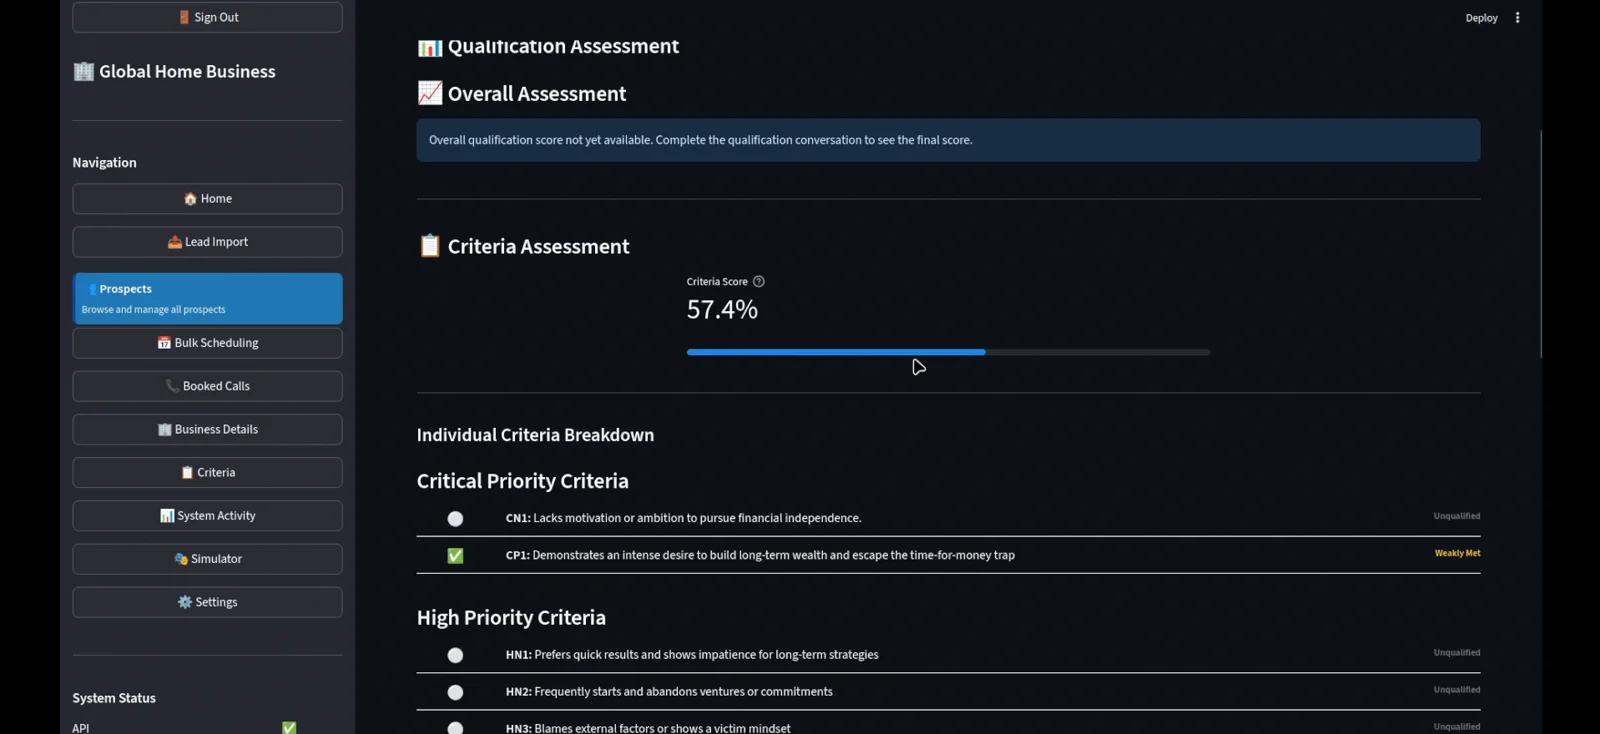
Task: Click the HN2 status circle
Action: [455, 693]
